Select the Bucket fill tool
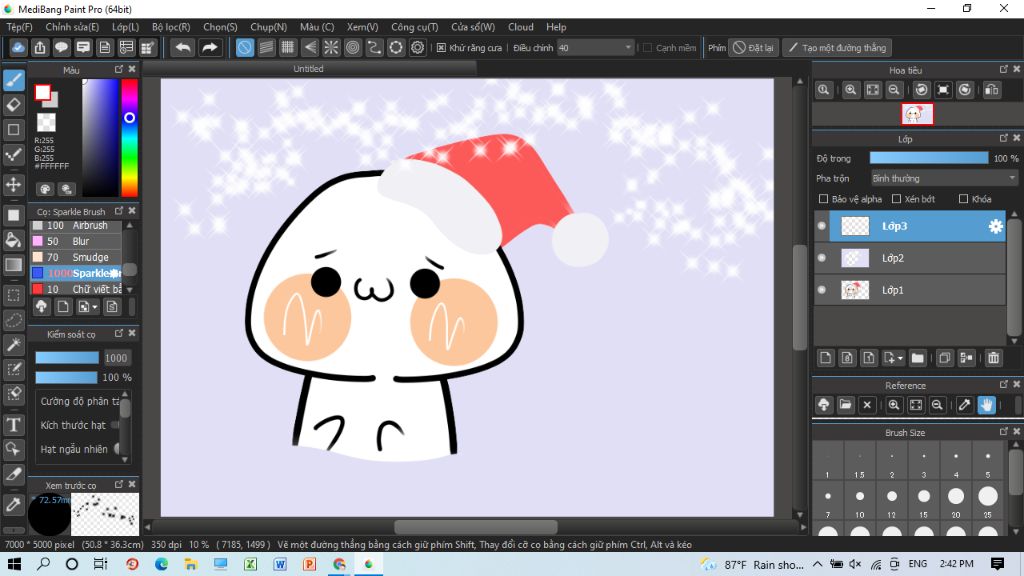The height and width of the screenshot is (576, 1024). [x=14, y=240]
